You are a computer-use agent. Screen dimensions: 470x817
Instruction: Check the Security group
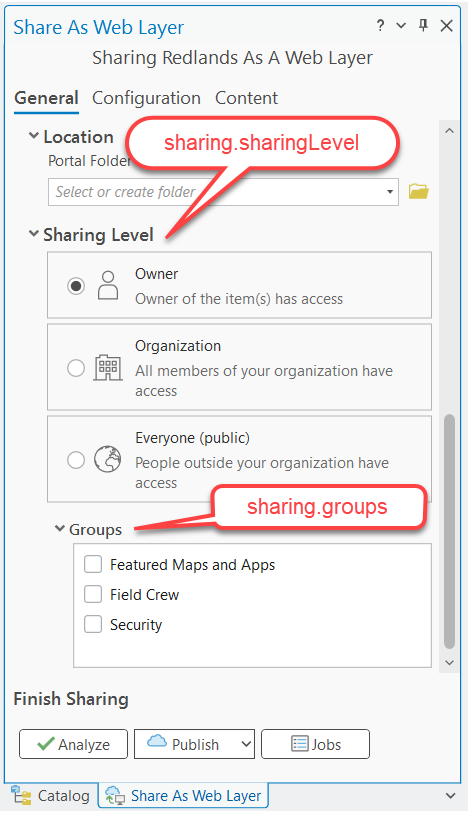pos(93,624)
